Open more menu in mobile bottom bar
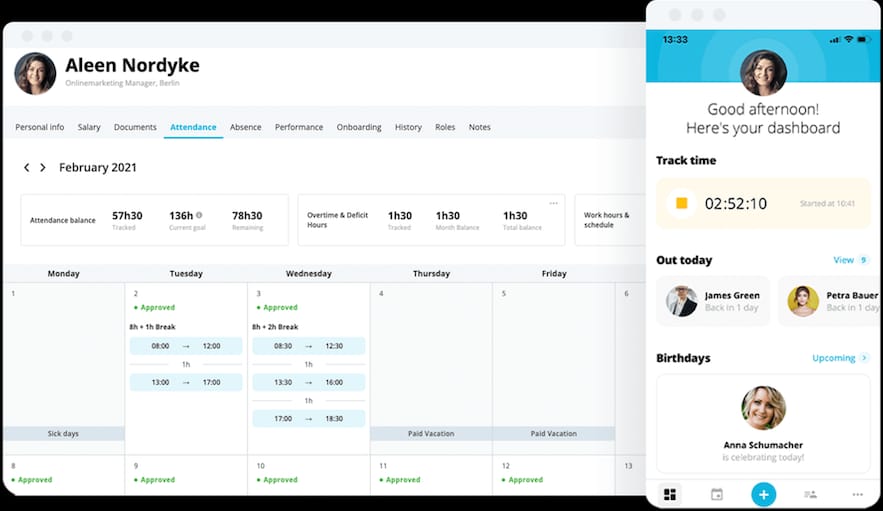This screenshot has height=511, width=883. pos(857,495)
